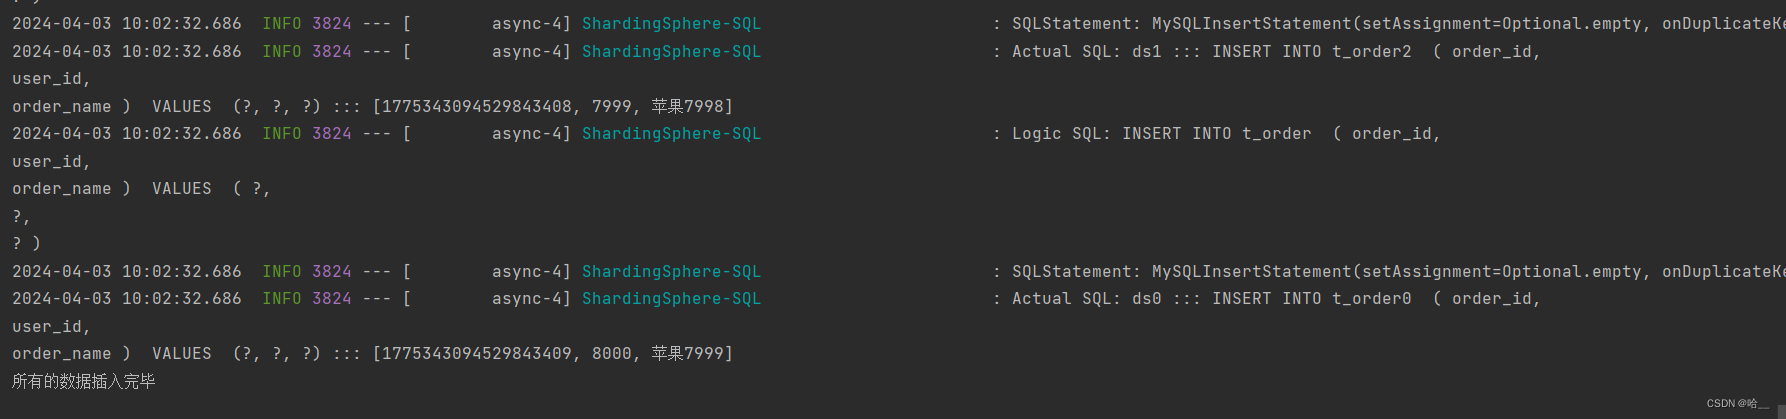The width and height of the screenshot is (1786, 419).
Task: Click the first '3824' process id
Action: click(x=331, y=23)
